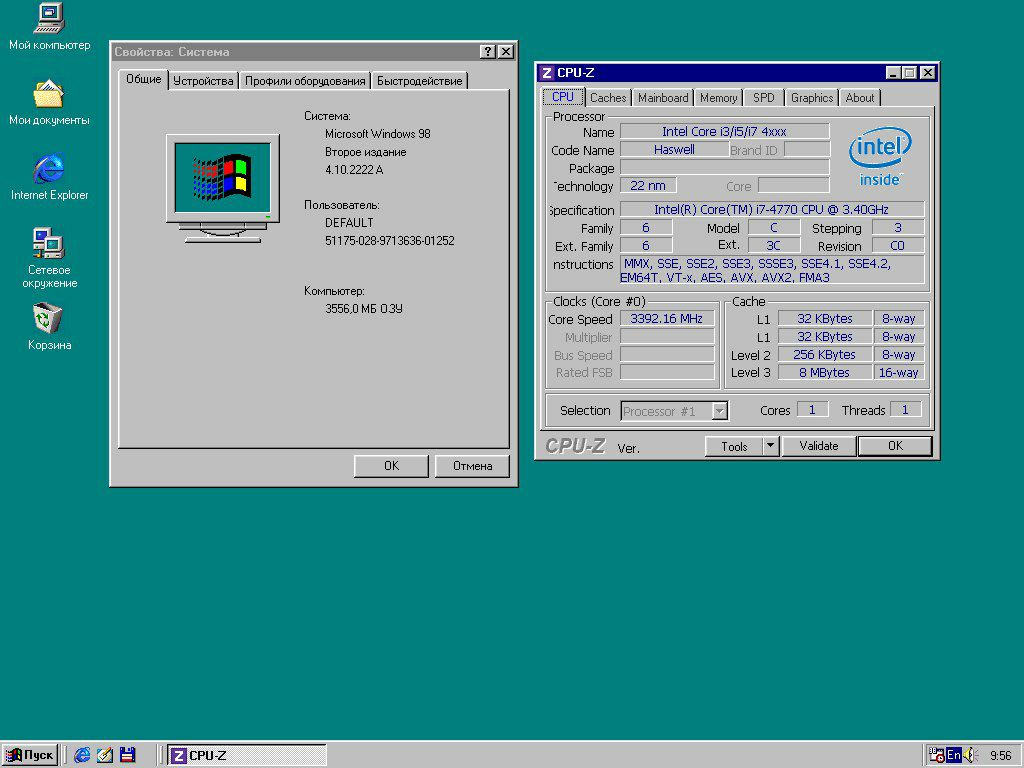Click the Instructions list MMX, SSE text
1024x768 pixels.
[771, 270]
